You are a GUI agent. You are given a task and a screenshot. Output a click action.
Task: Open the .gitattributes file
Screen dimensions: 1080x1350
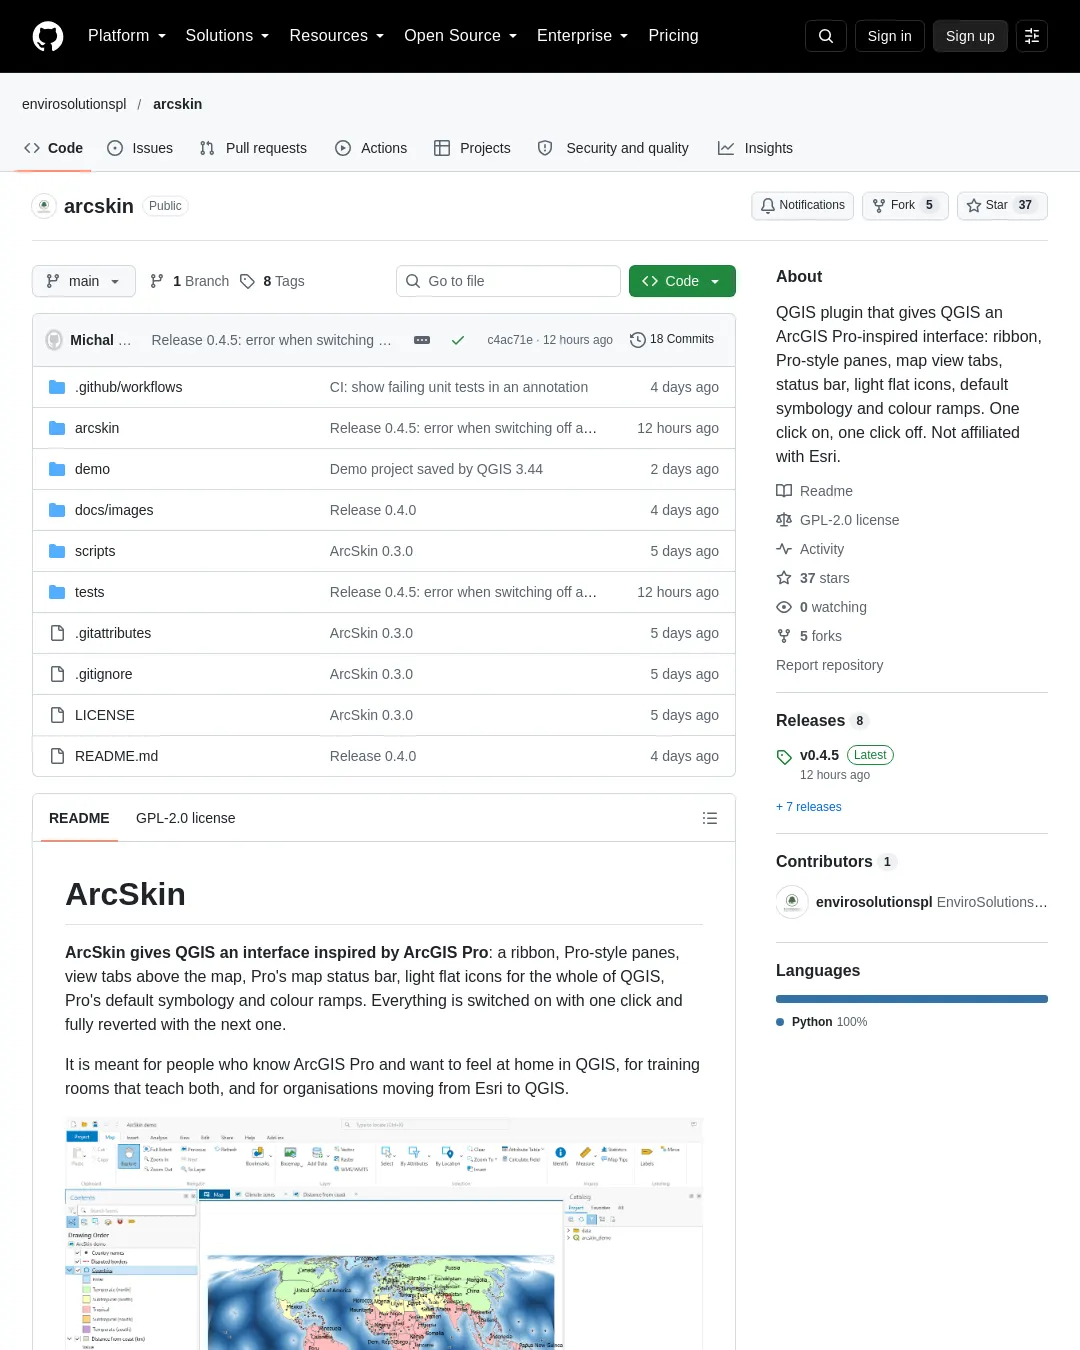click(113, 633)
